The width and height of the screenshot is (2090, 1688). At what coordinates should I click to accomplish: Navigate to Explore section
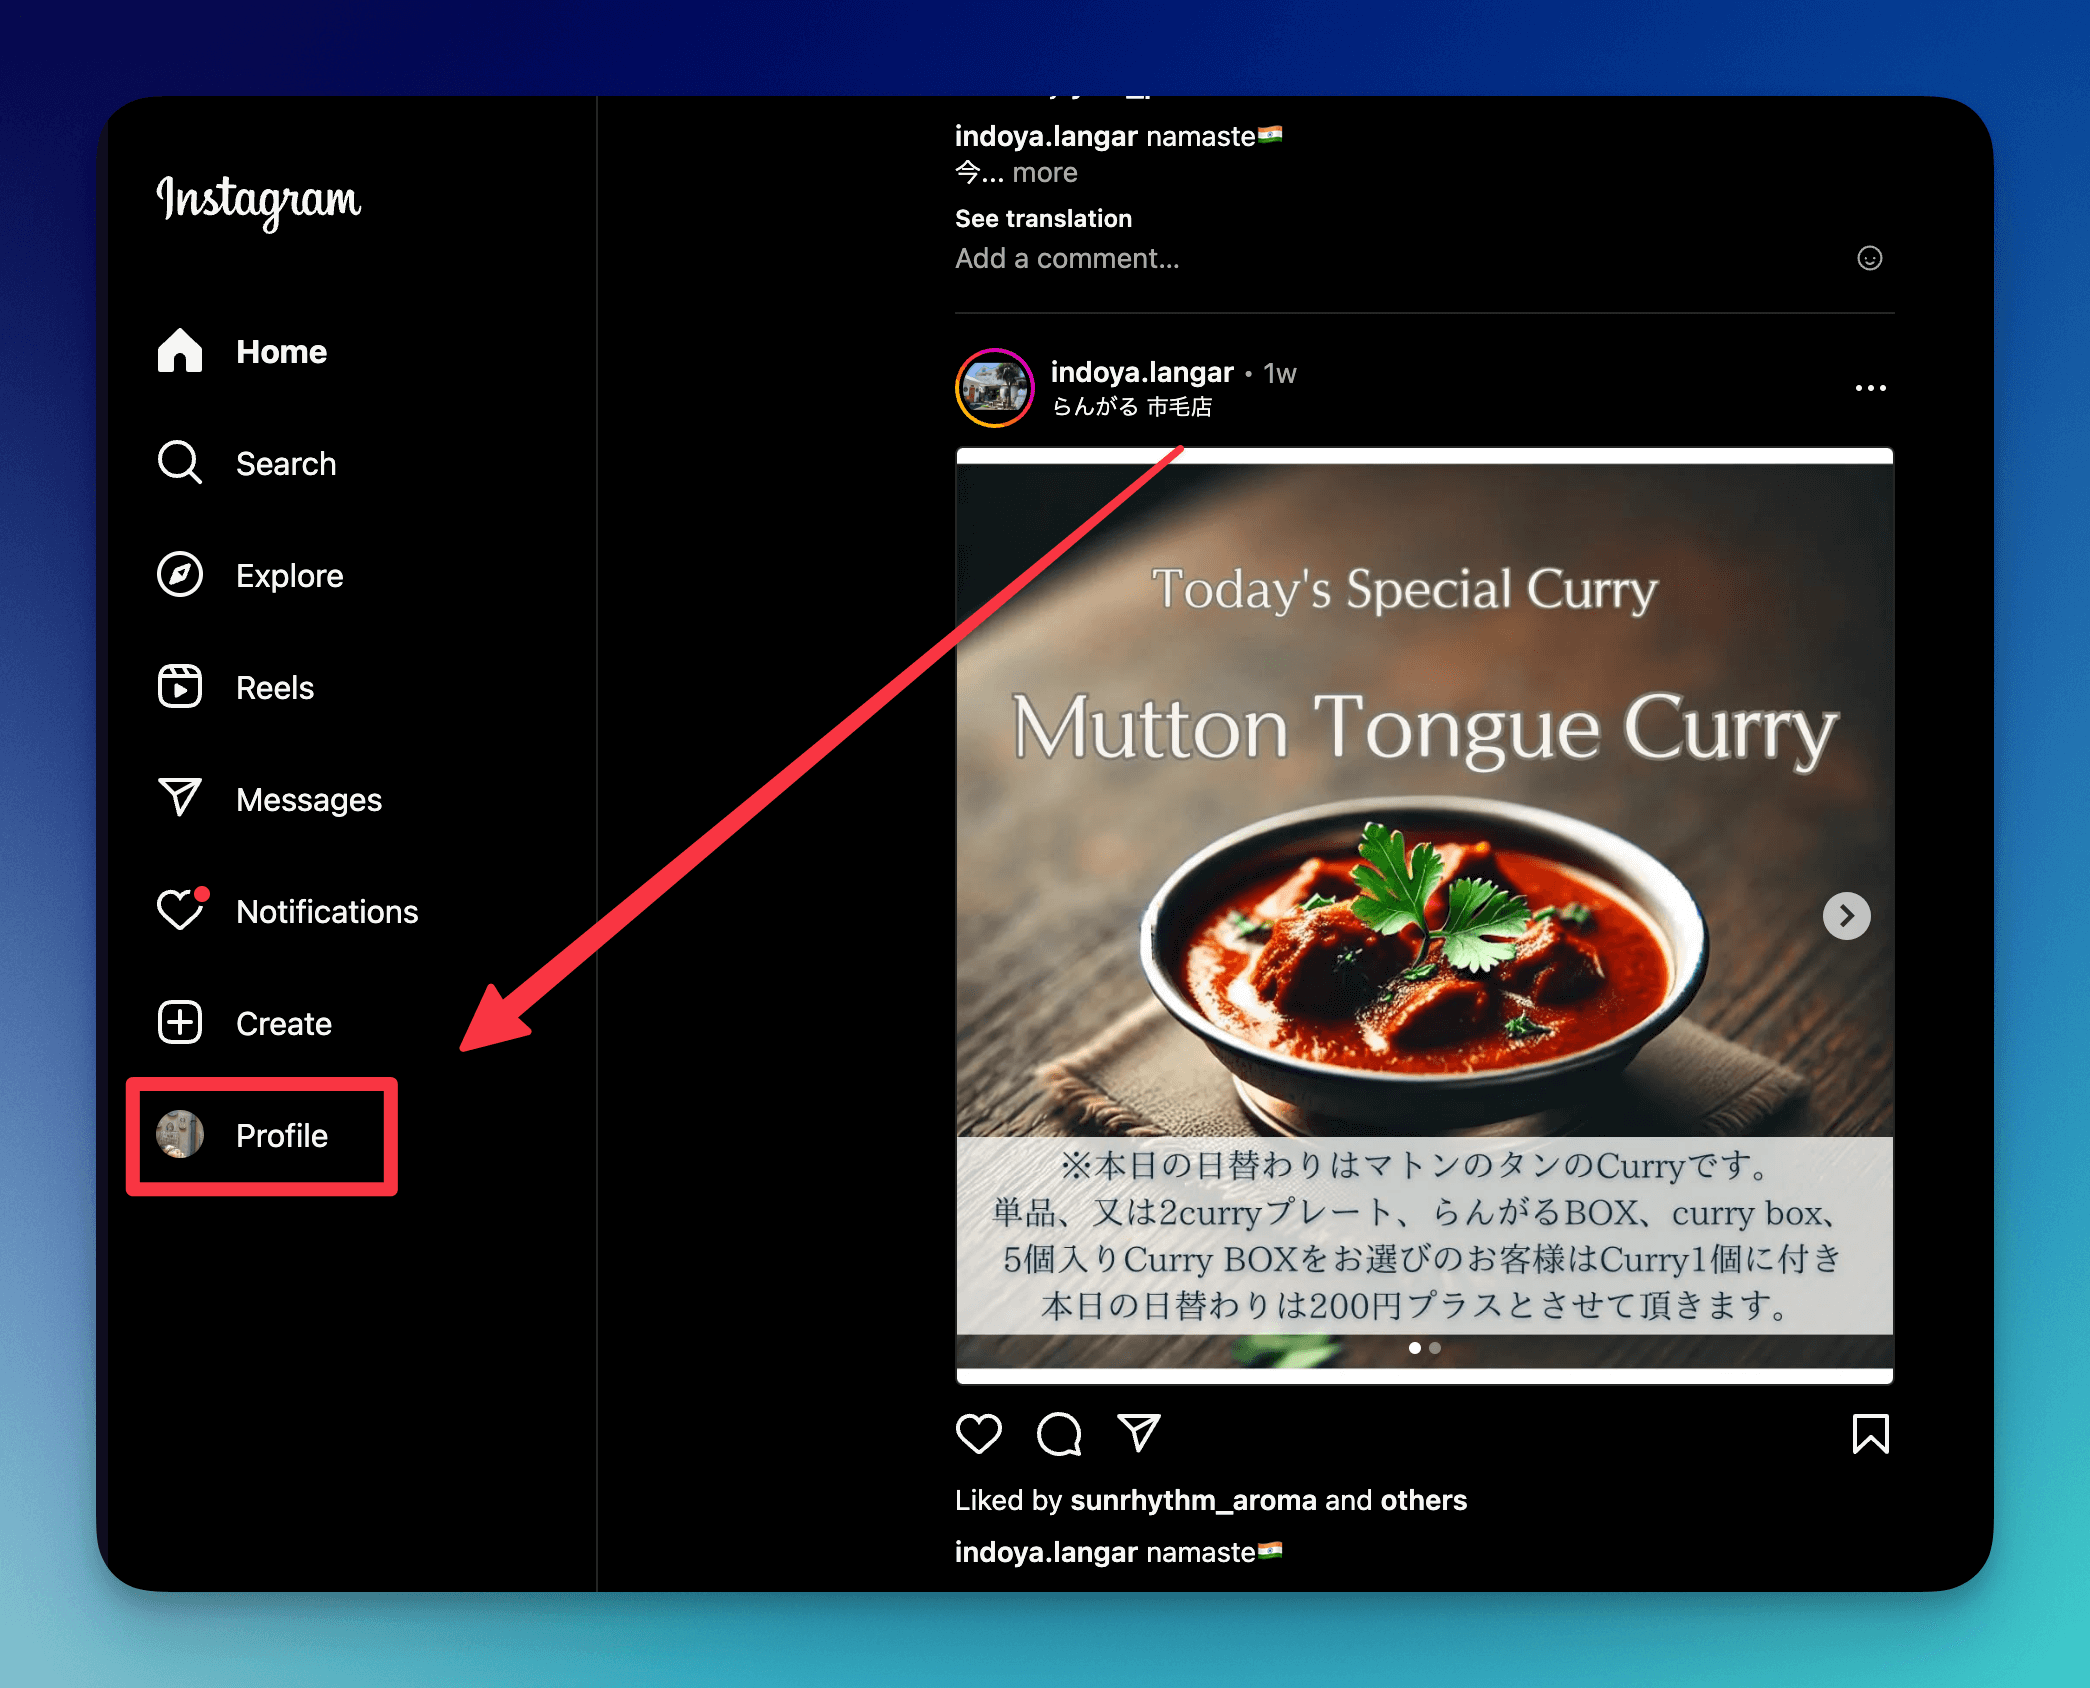(x=288, y=575)
